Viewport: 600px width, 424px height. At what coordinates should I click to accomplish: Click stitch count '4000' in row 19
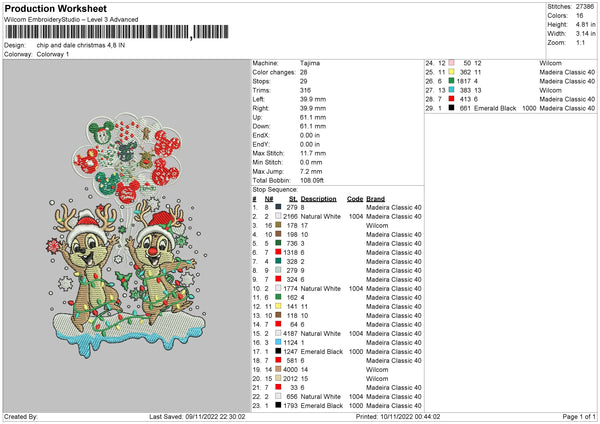[x=290, y=369]
